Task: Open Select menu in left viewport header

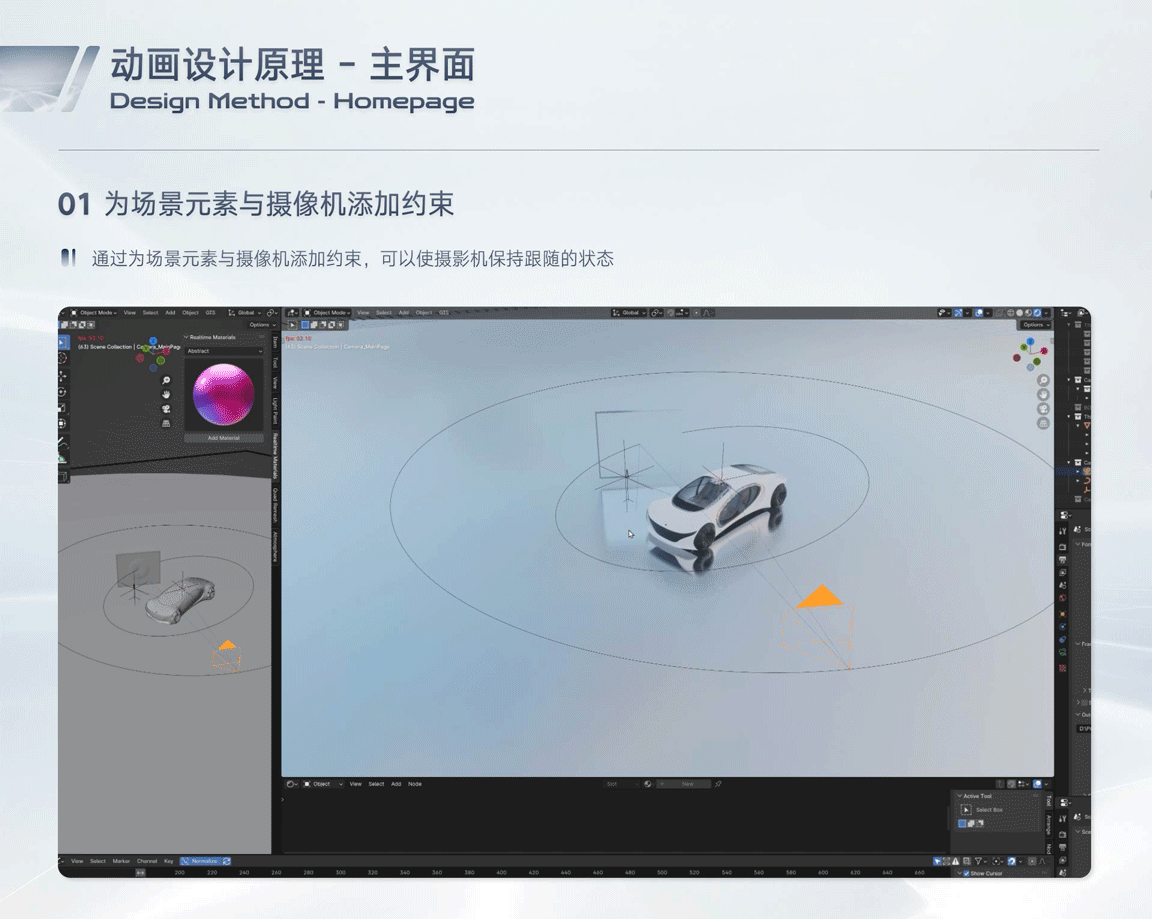Action: point(151,313)
